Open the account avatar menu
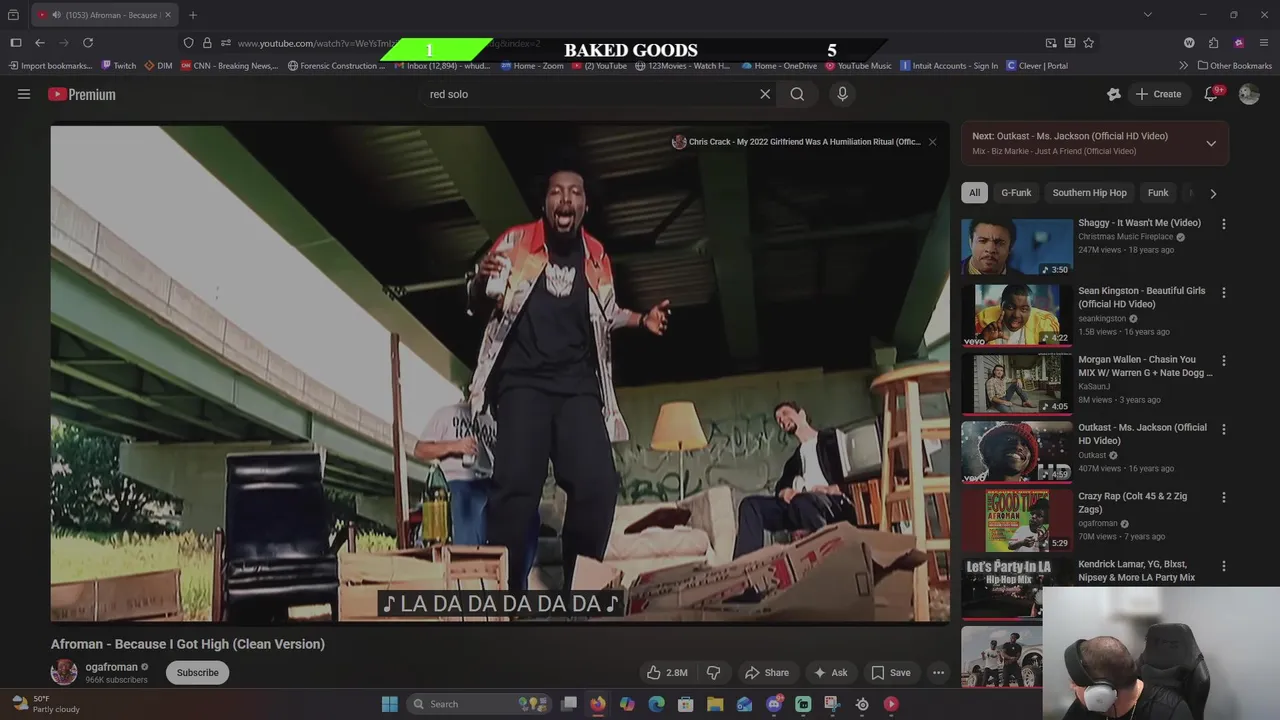The width and height of the screenshot is (1280, 720). coord(1249,94)
